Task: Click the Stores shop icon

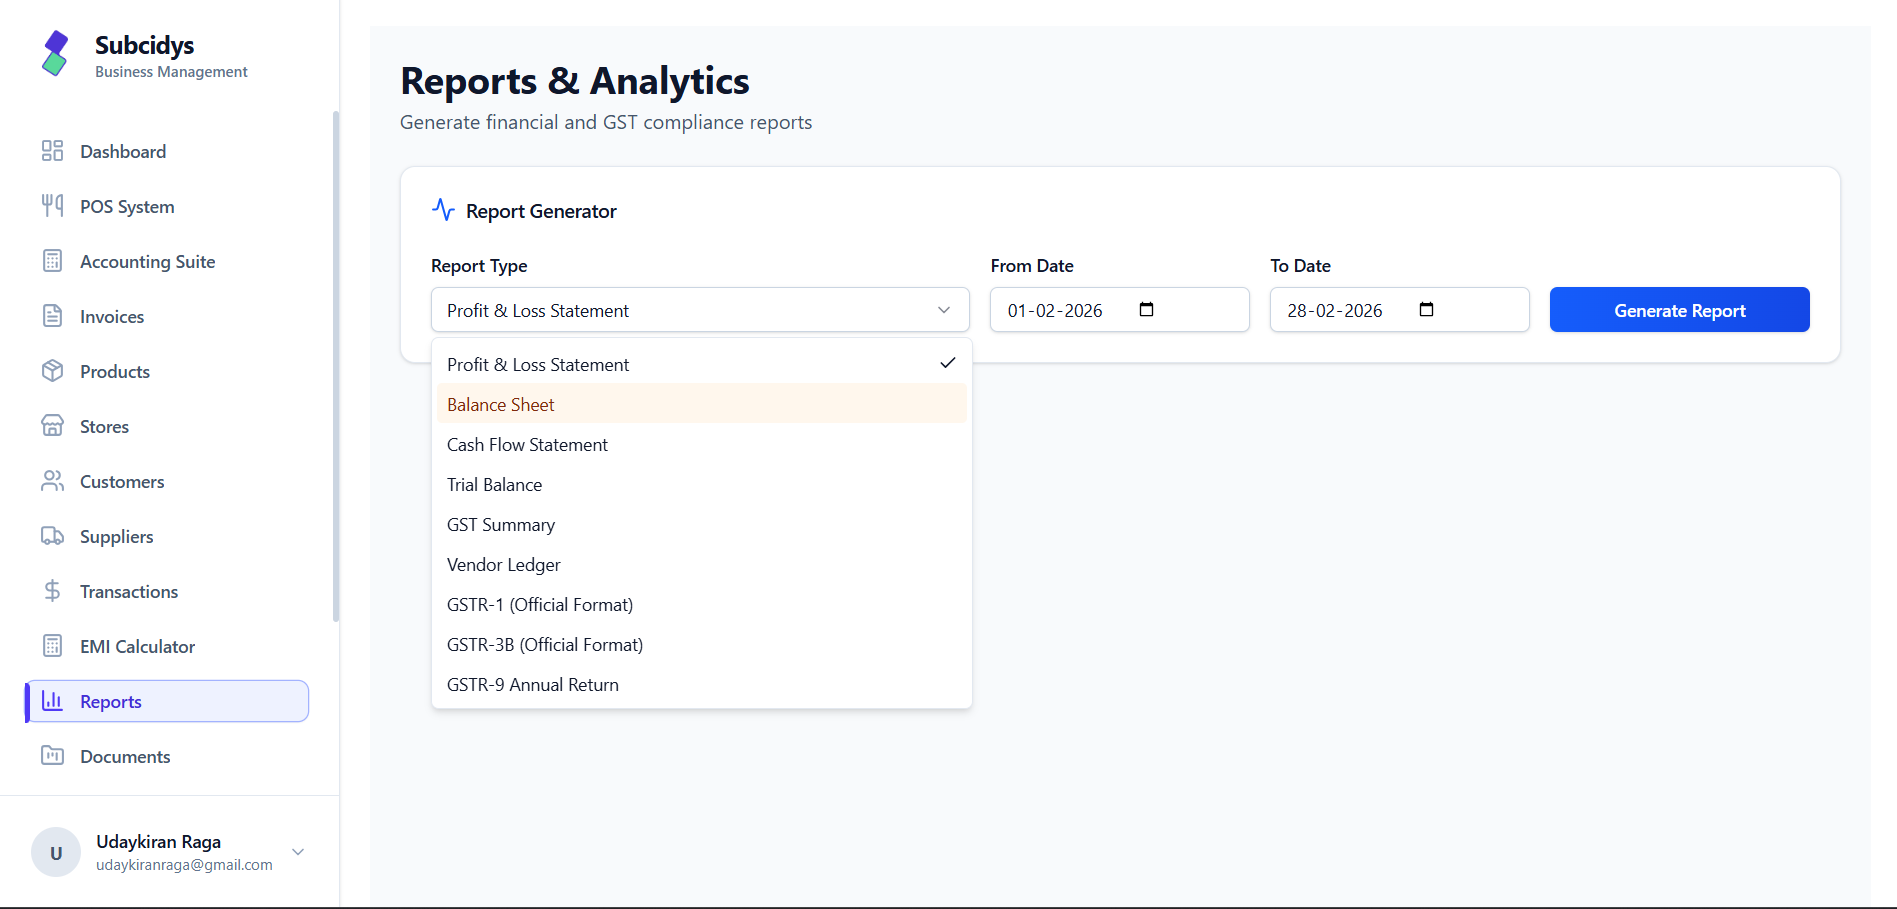Action: [x=52, y=426]
